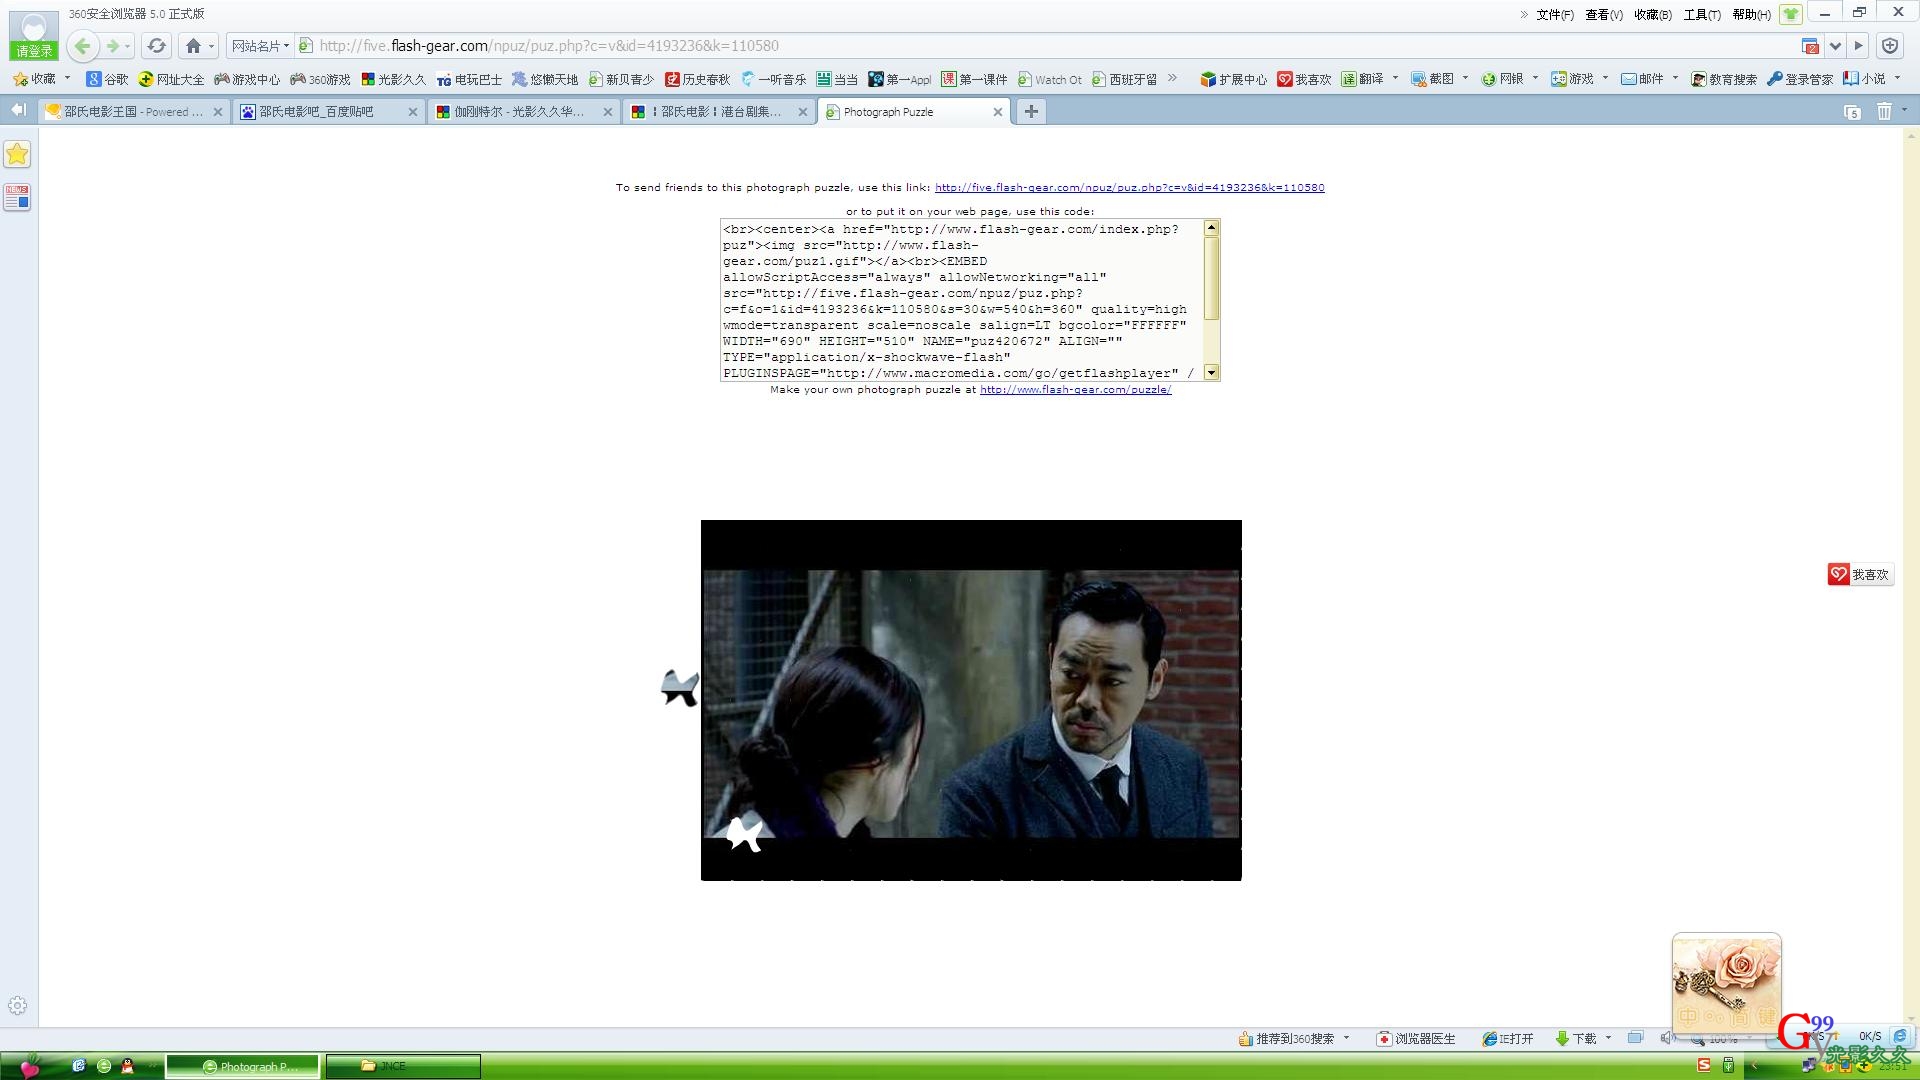The width and height of the screenshot is (1920, 1080).
Task: Expand the 网银 dropdown arrow
Action: click(1535, 78)
